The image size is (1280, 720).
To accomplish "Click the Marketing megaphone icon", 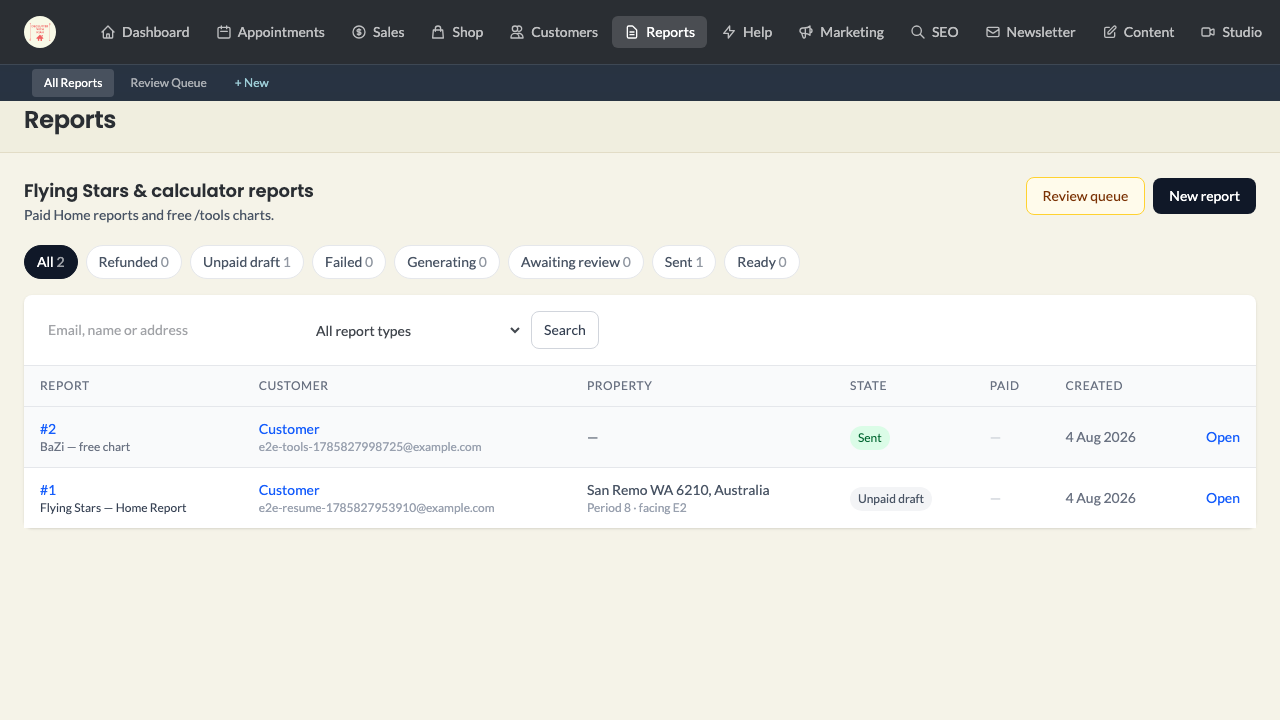I will coord(806,32).
